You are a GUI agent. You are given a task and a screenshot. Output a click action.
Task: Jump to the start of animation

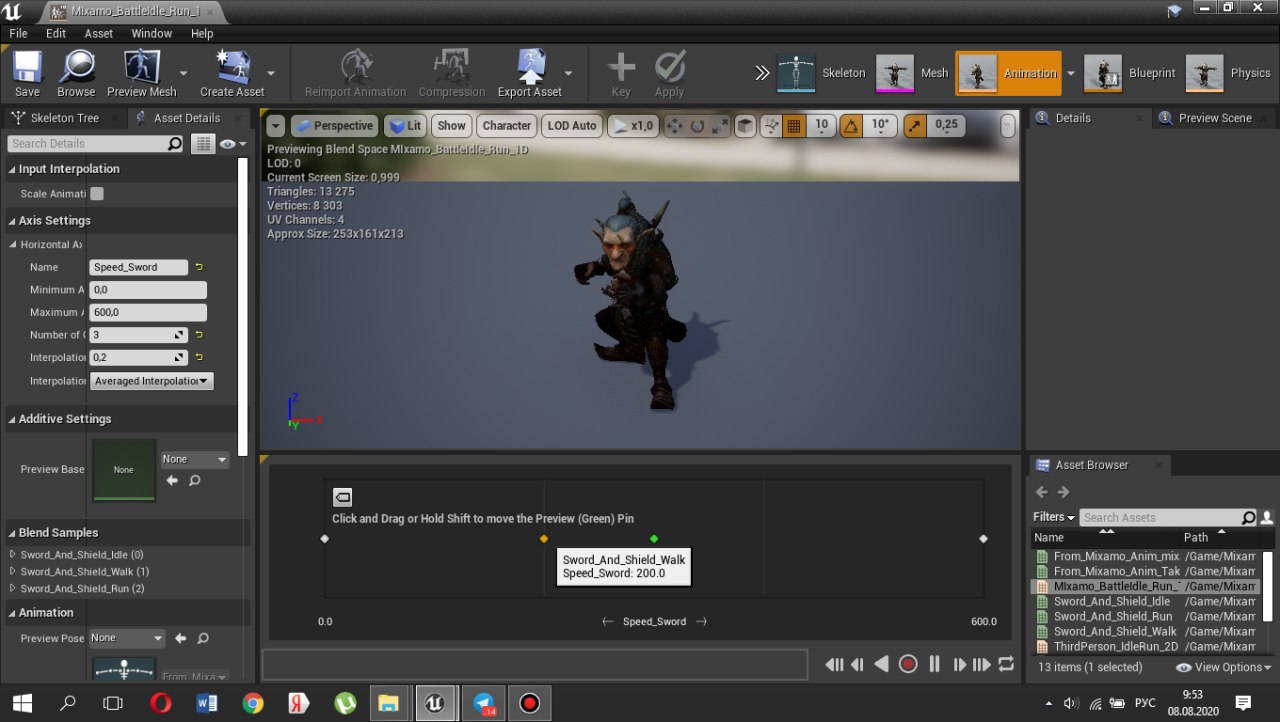click(x=834, y=664)
